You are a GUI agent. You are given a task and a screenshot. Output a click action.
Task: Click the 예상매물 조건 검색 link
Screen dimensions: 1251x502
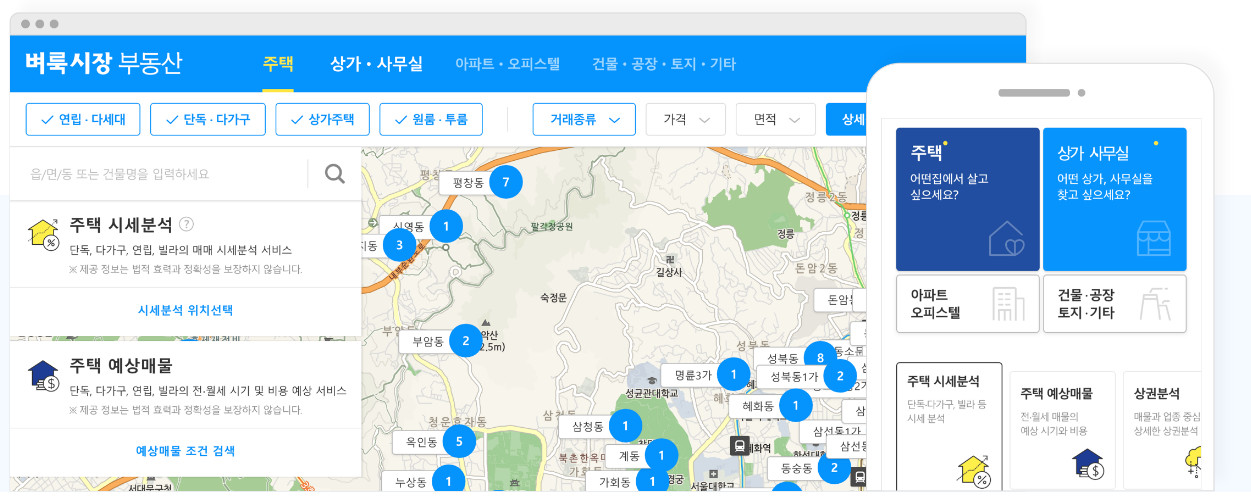tap(185, 451)
